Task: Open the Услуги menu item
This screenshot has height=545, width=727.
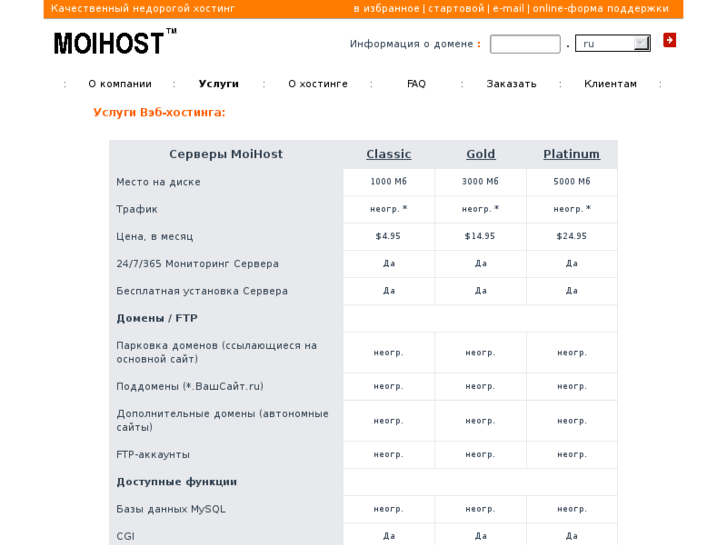Action: [x=219, y=84]
